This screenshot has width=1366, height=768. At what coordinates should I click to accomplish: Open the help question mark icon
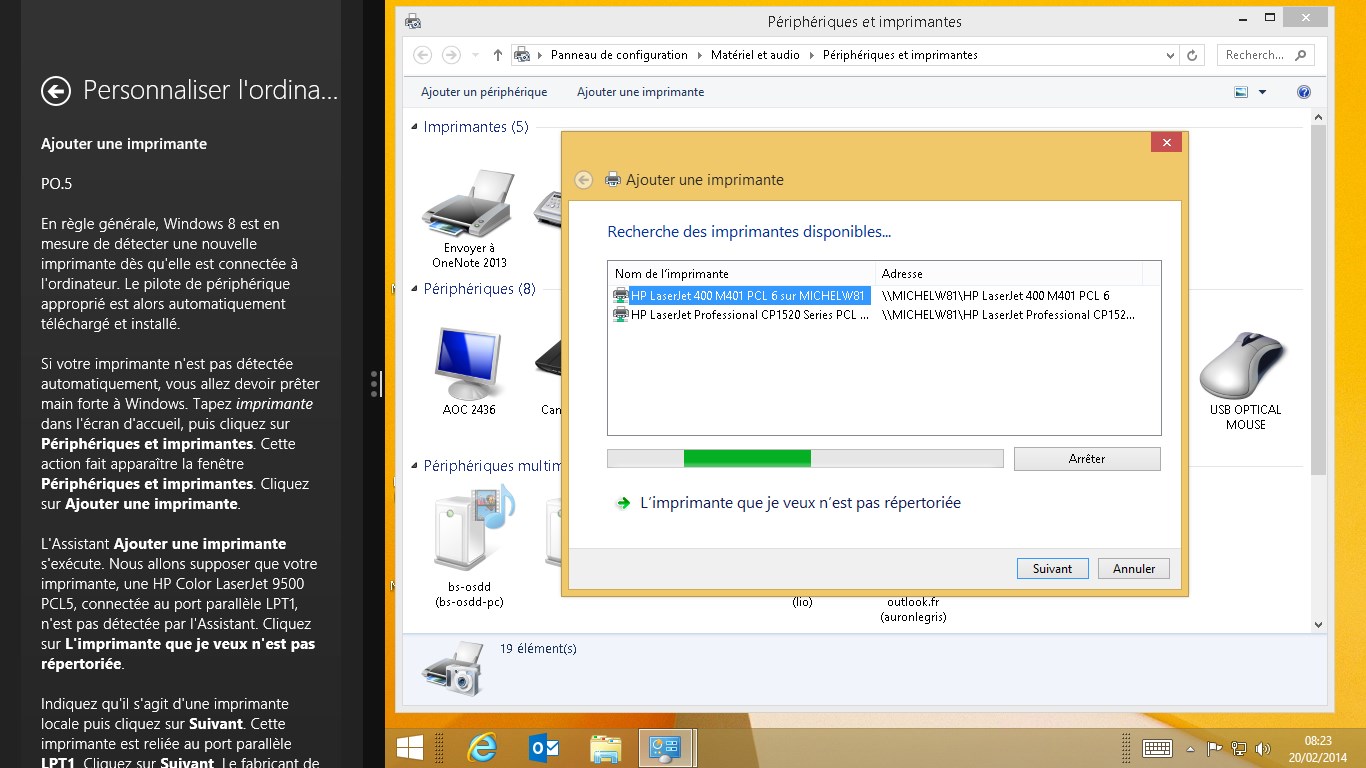(x=1303, y=92)
